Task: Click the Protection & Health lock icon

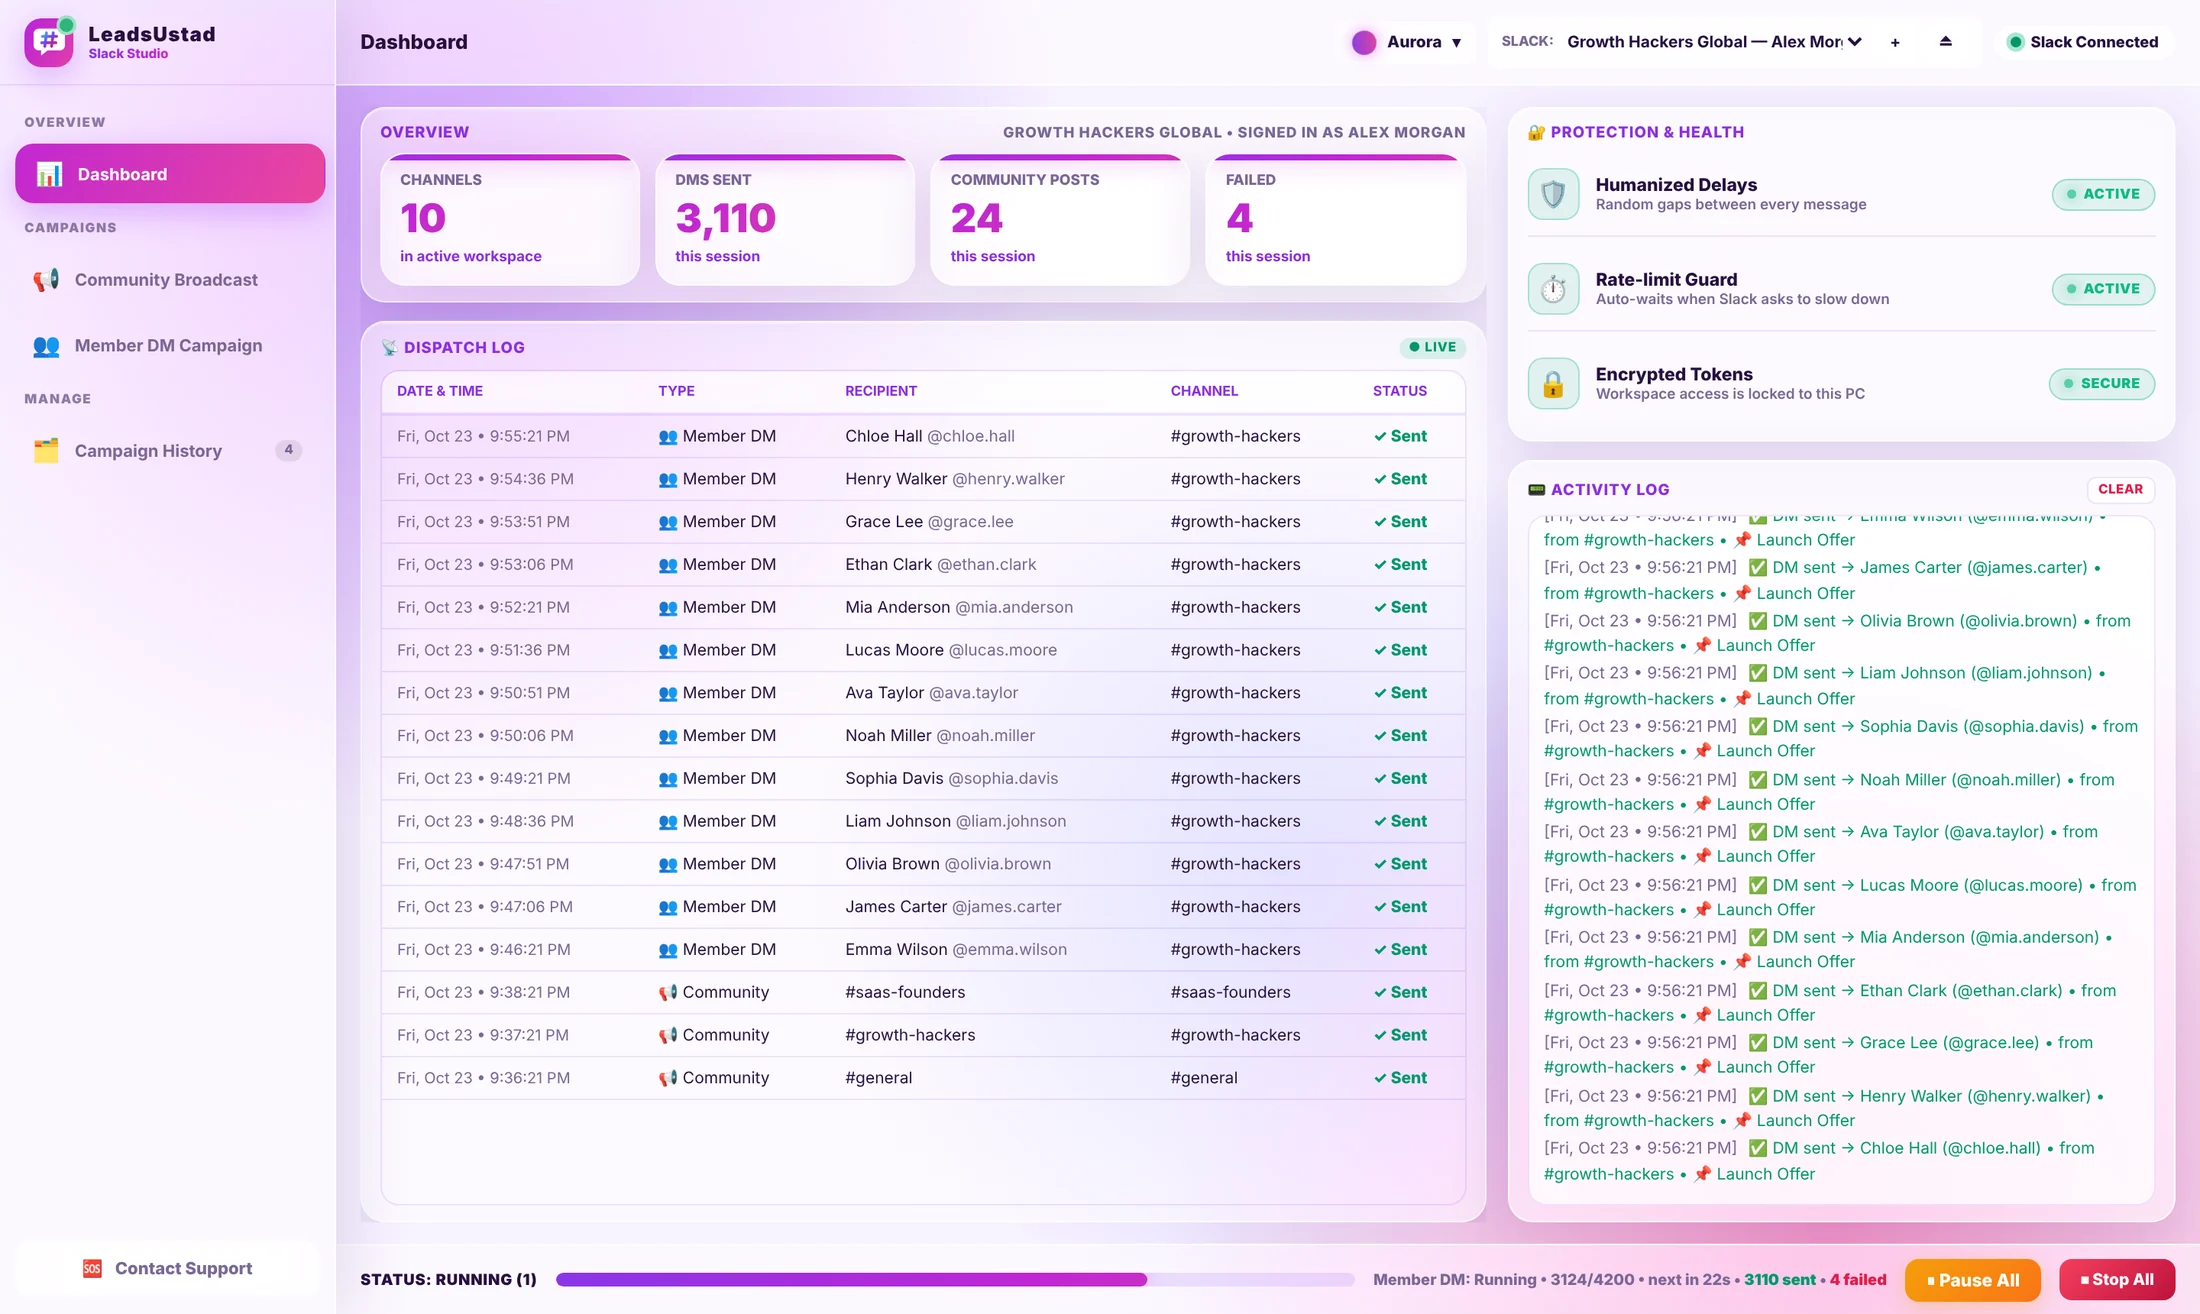Action: pos(1537,132)
